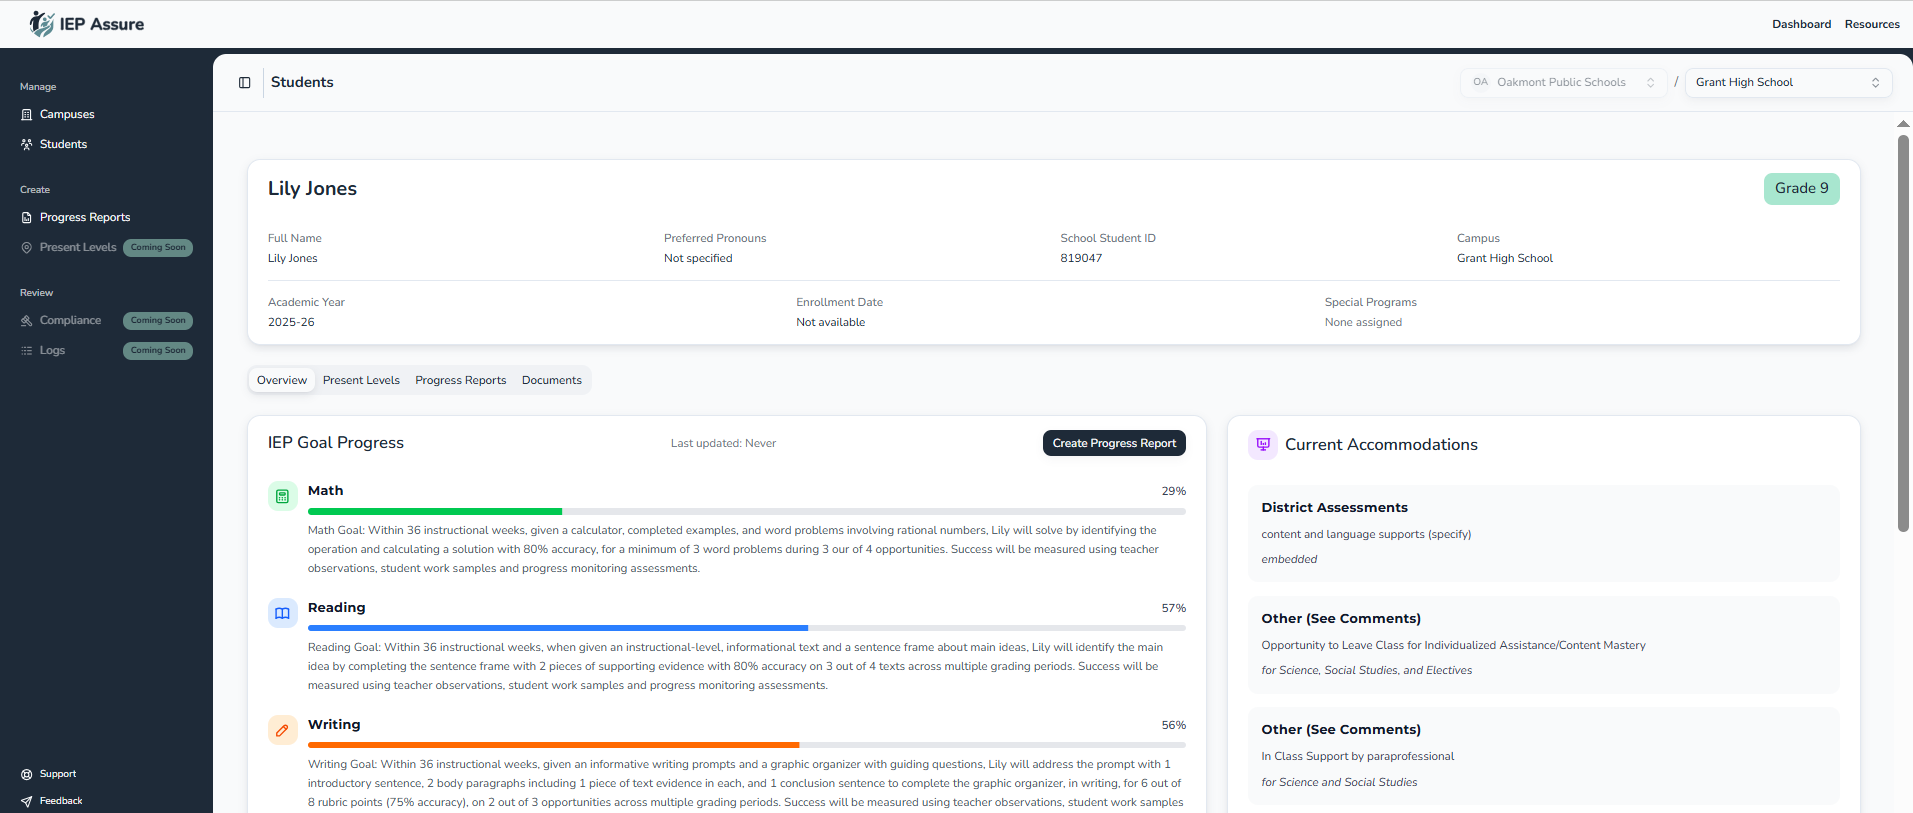This screenshot has width=1913, height=813.
Task: Click the Support icon in sidebar
Action: click(27, 774)
